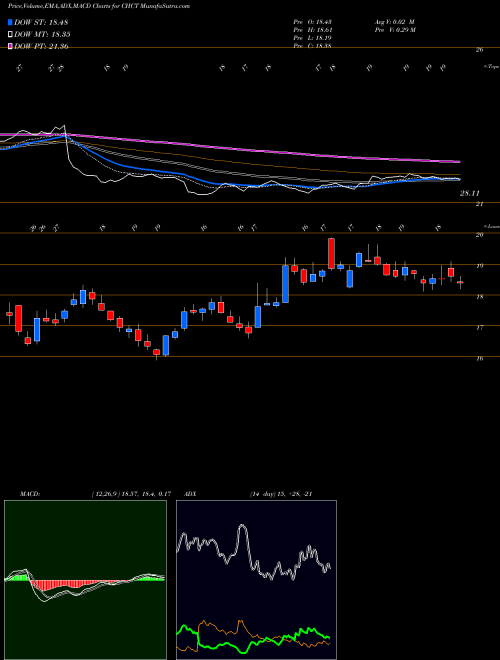Click the 16 price axis label
Image resolution: width=500 pixels, height=660 pixels.
tap(479, 359)
